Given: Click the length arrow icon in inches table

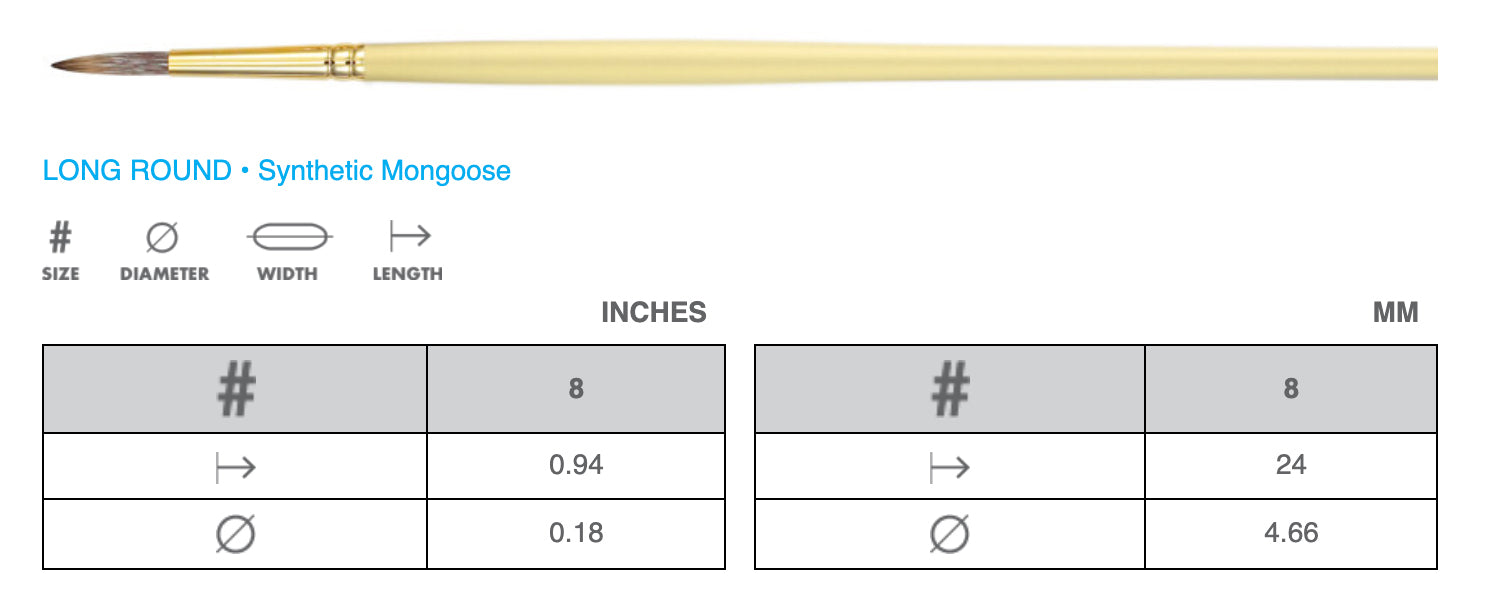Looking at the screenshot, I should 235,467.
